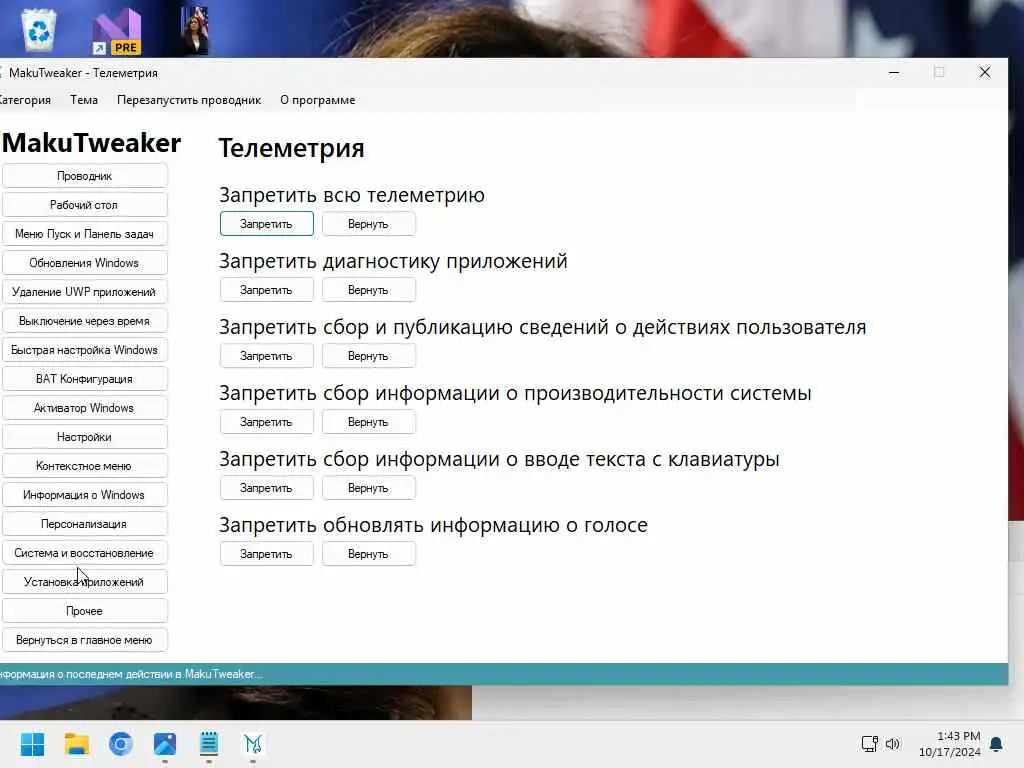Viewport: 1024px width, 768px height.
Task: Open the Windows Start menu
Action: [33, 744]
